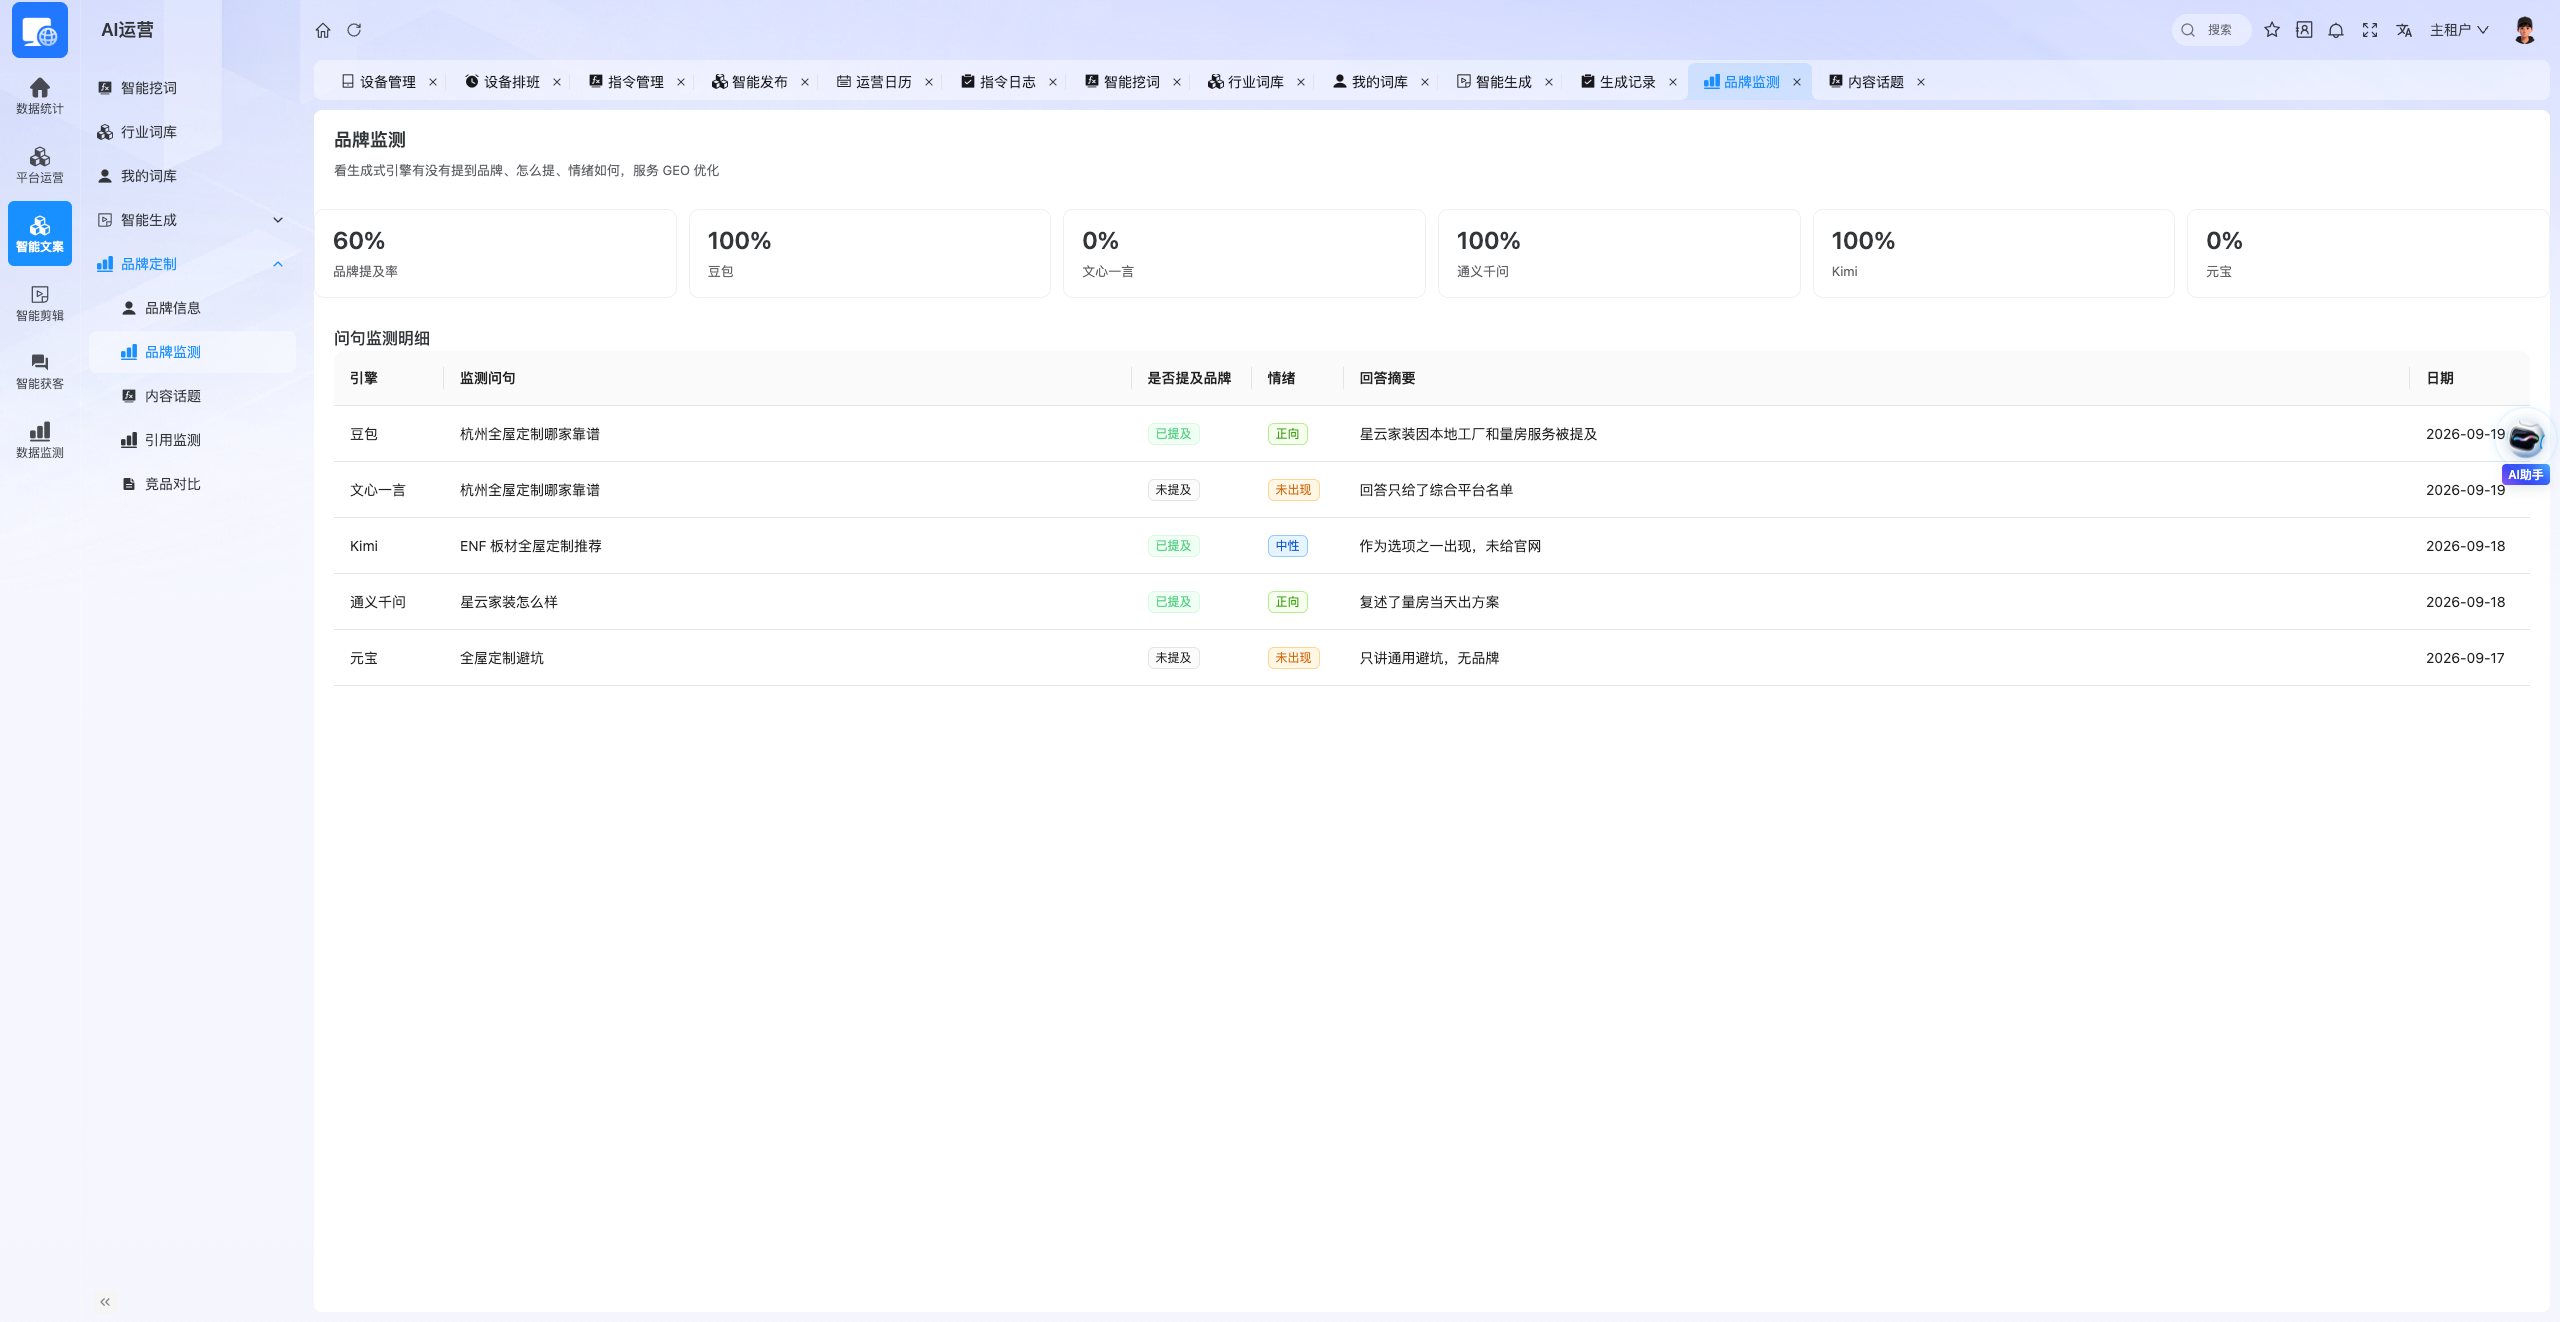Go to home page via house icon
The height and width of the screenshot is (1322, 2560).
(323, 30)
